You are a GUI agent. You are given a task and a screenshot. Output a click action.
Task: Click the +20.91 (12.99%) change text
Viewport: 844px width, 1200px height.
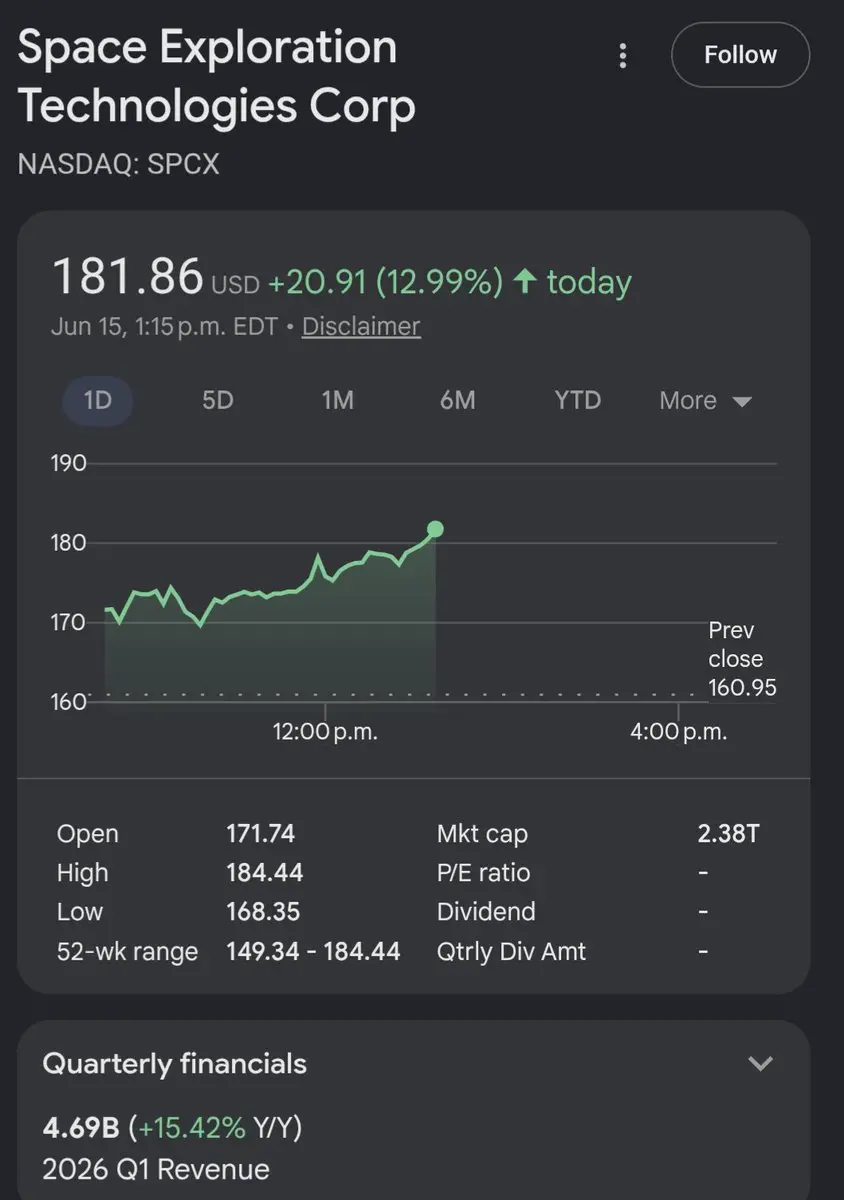[385, 283]
